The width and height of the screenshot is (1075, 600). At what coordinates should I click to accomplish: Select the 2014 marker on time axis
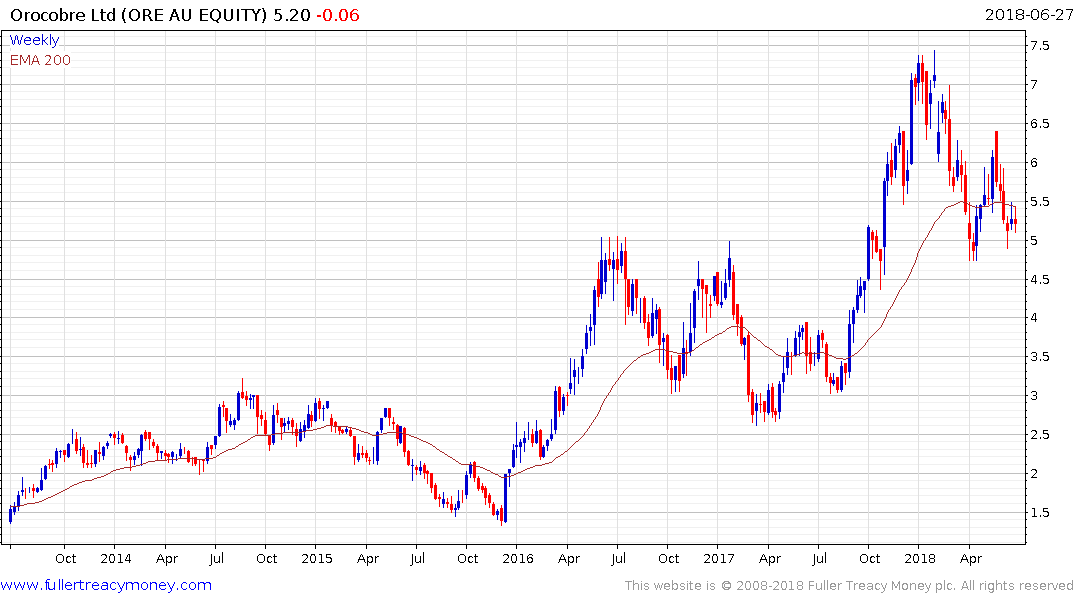[x=115, y=559]
